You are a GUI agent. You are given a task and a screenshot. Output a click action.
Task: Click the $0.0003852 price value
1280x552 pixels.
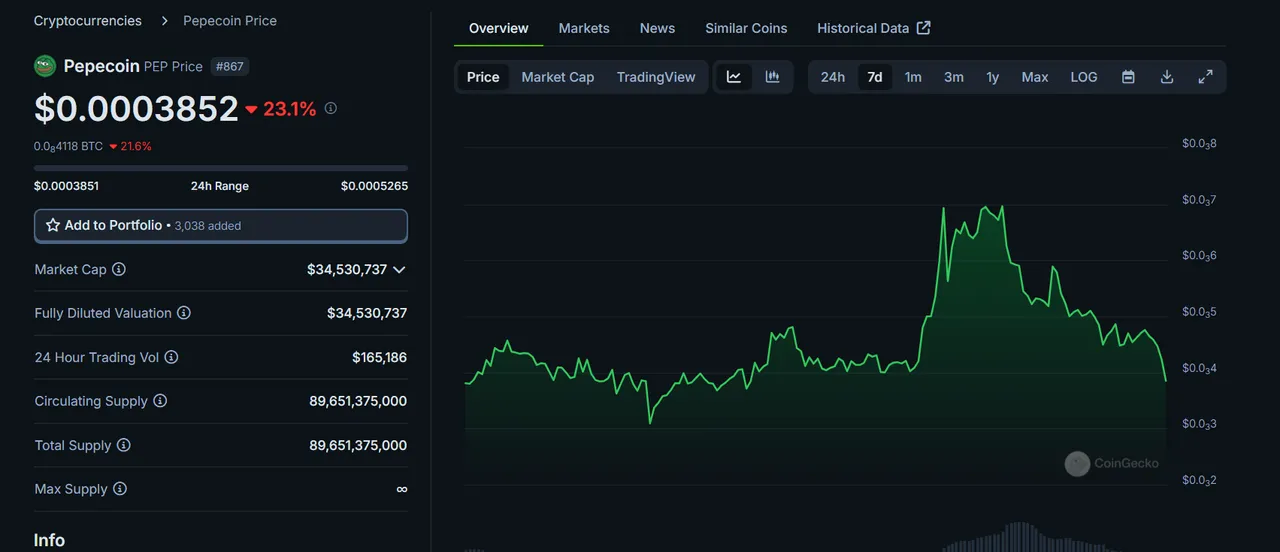[136, 108]
